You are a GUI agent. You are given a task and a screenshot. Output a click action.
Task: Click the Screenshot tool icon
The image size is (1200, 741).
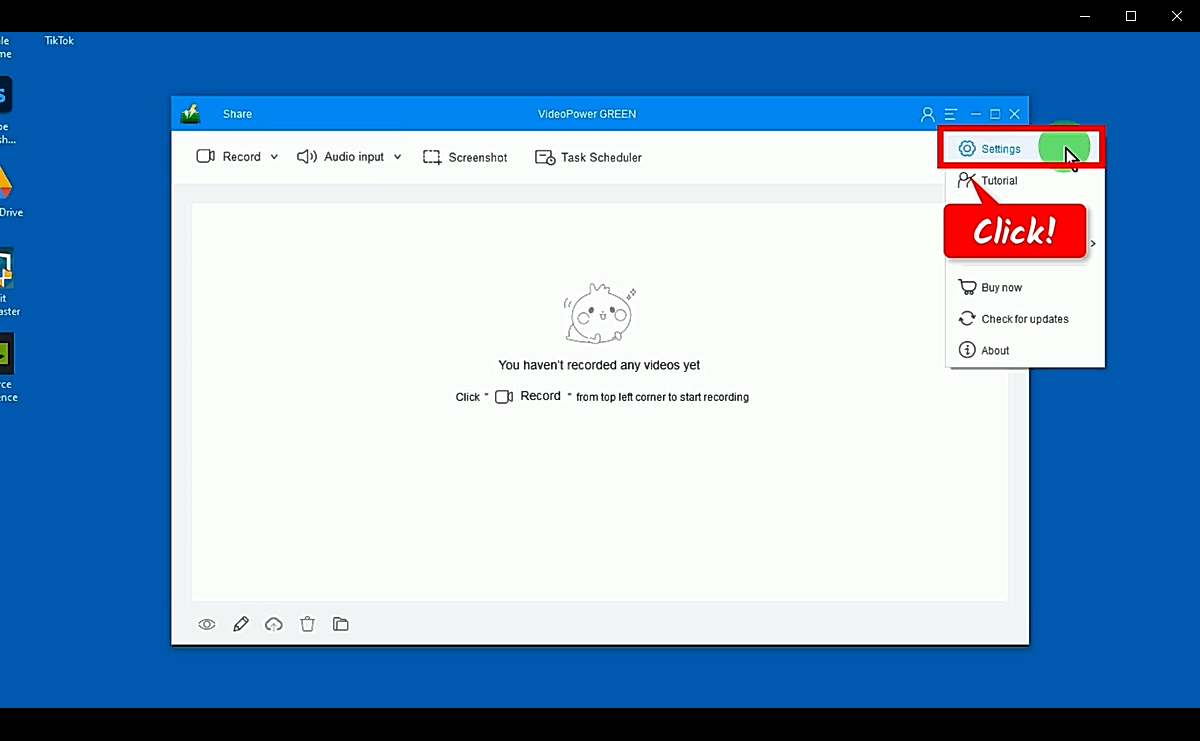click(432, 157)
